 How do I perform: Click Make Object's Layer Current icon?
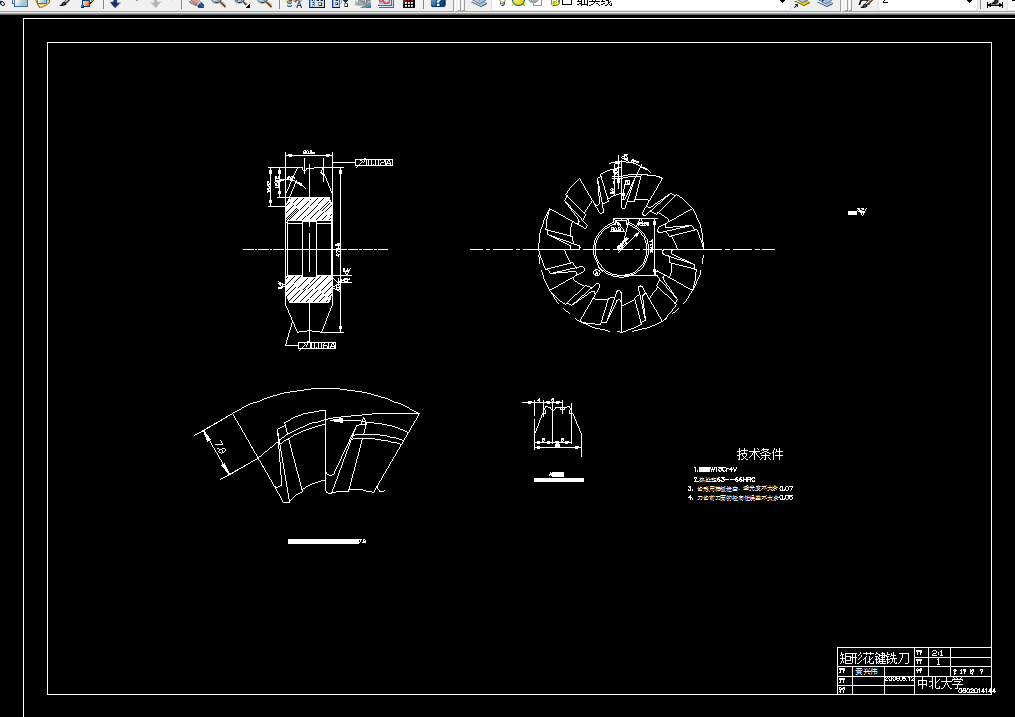tap(801, 3)
